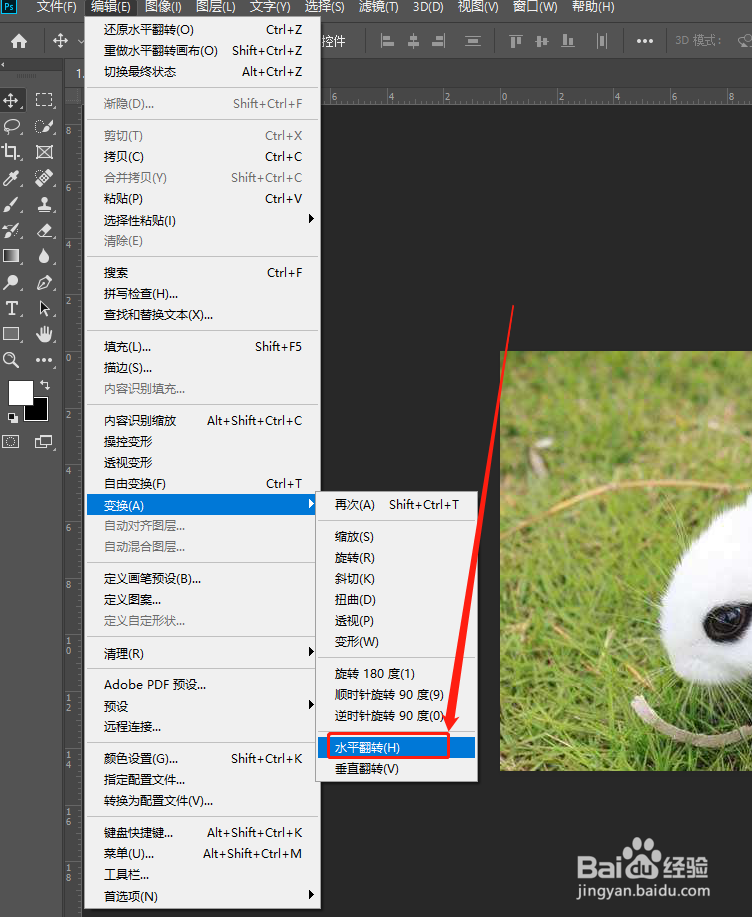The width and height of the screenshot is (752, 917).
Task: Expand the 清理(R) submenu
Action: 201,653
